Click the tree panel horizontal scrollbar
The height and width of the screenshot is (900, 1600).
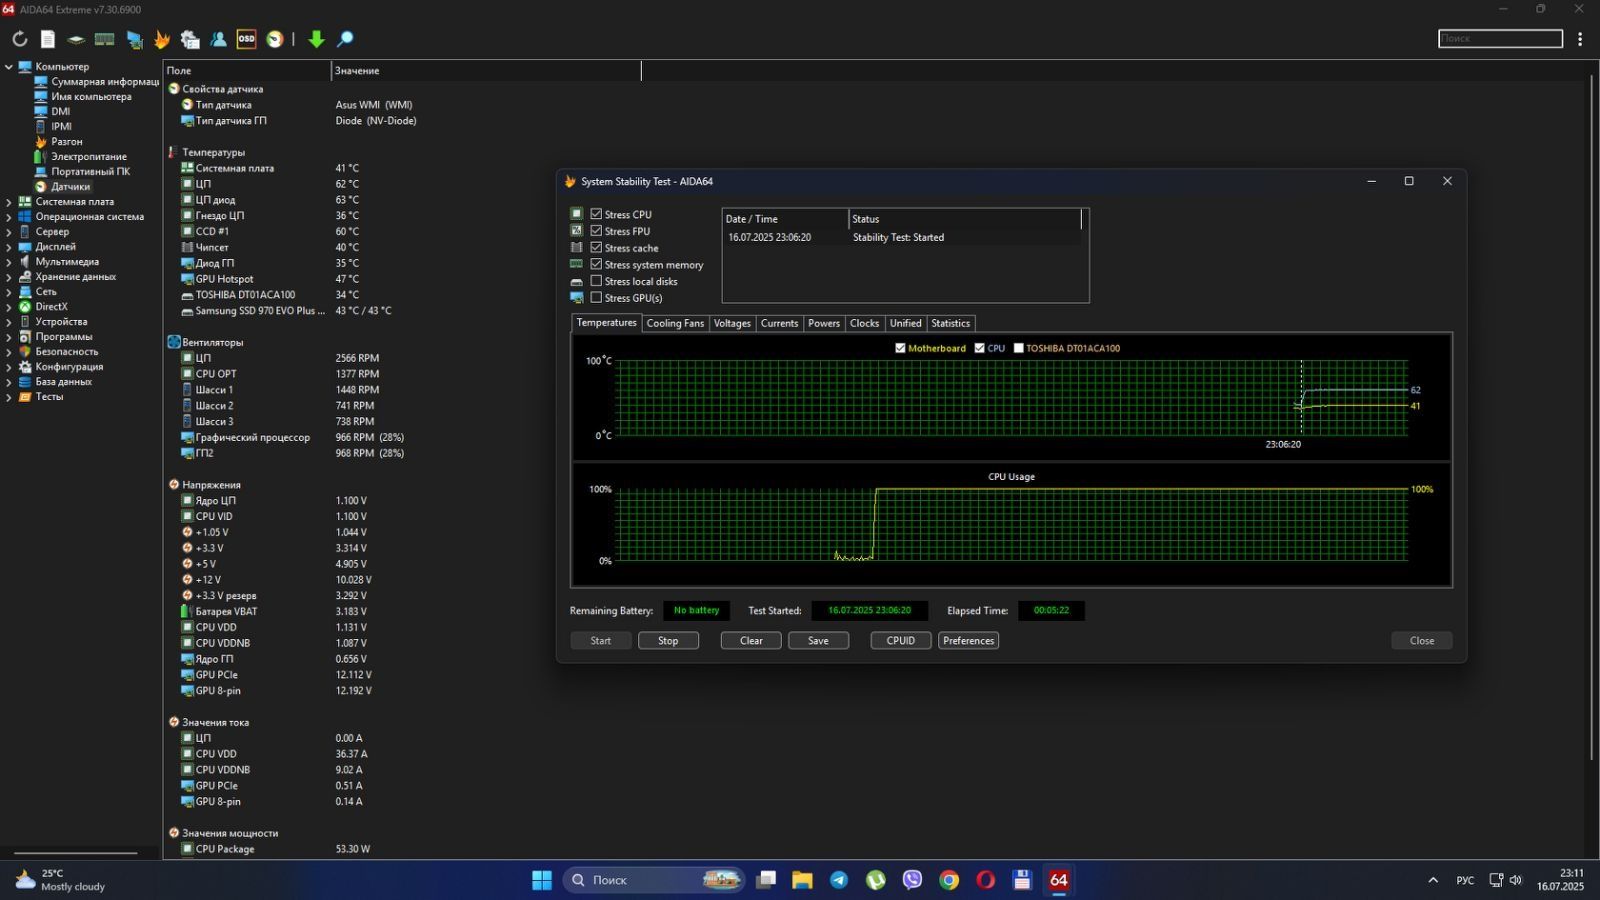coord(75,853)
